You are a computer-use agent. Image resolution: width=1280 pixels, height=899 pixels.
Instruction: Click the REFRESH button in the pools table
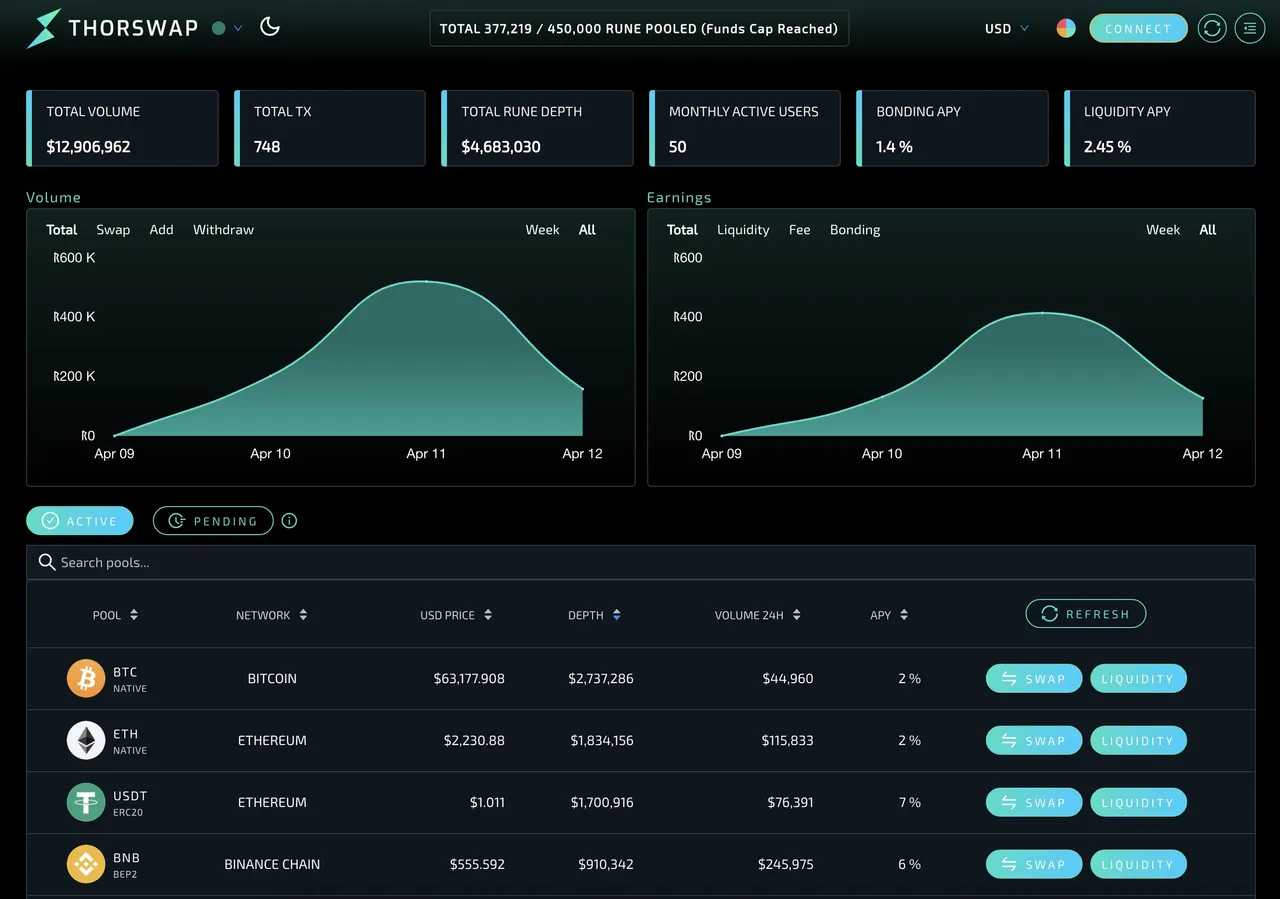click(1086, 614)
